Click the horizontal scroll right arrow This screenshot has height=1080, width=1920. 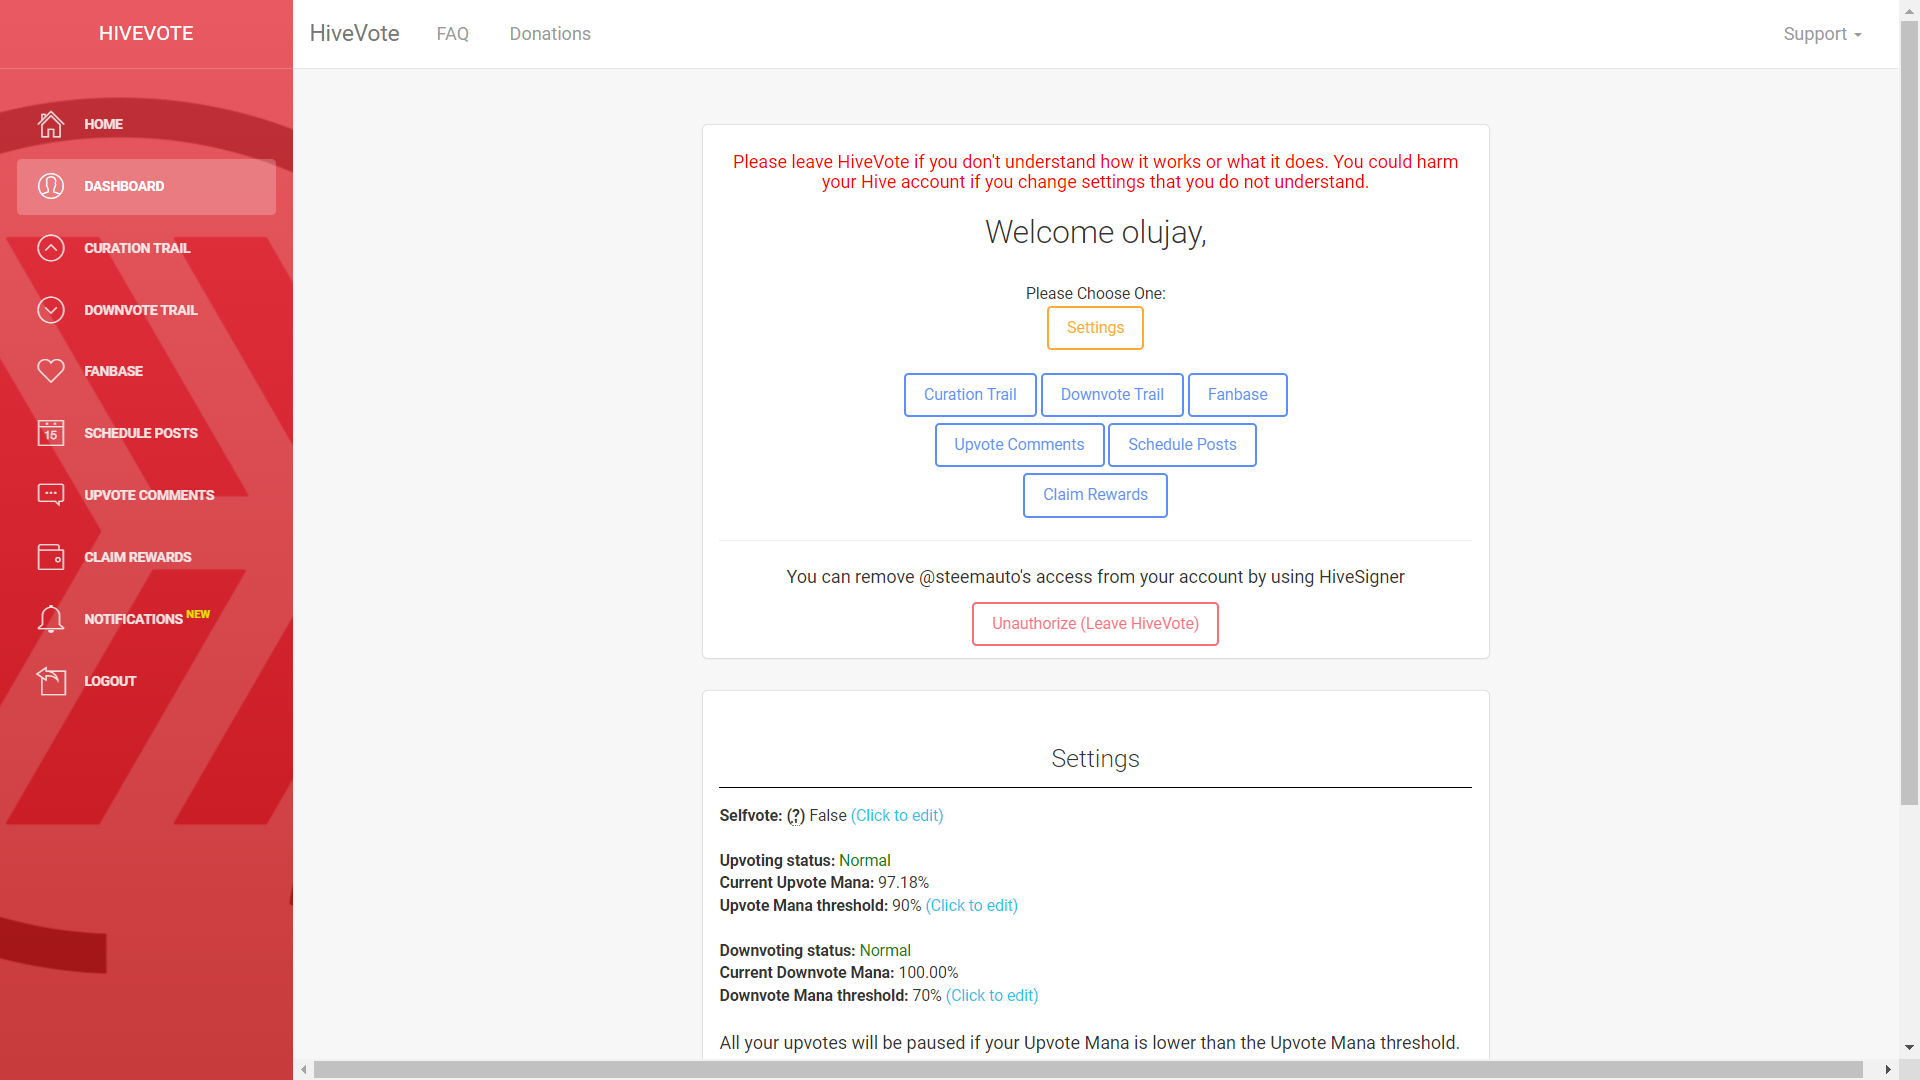[1888, 1070]
